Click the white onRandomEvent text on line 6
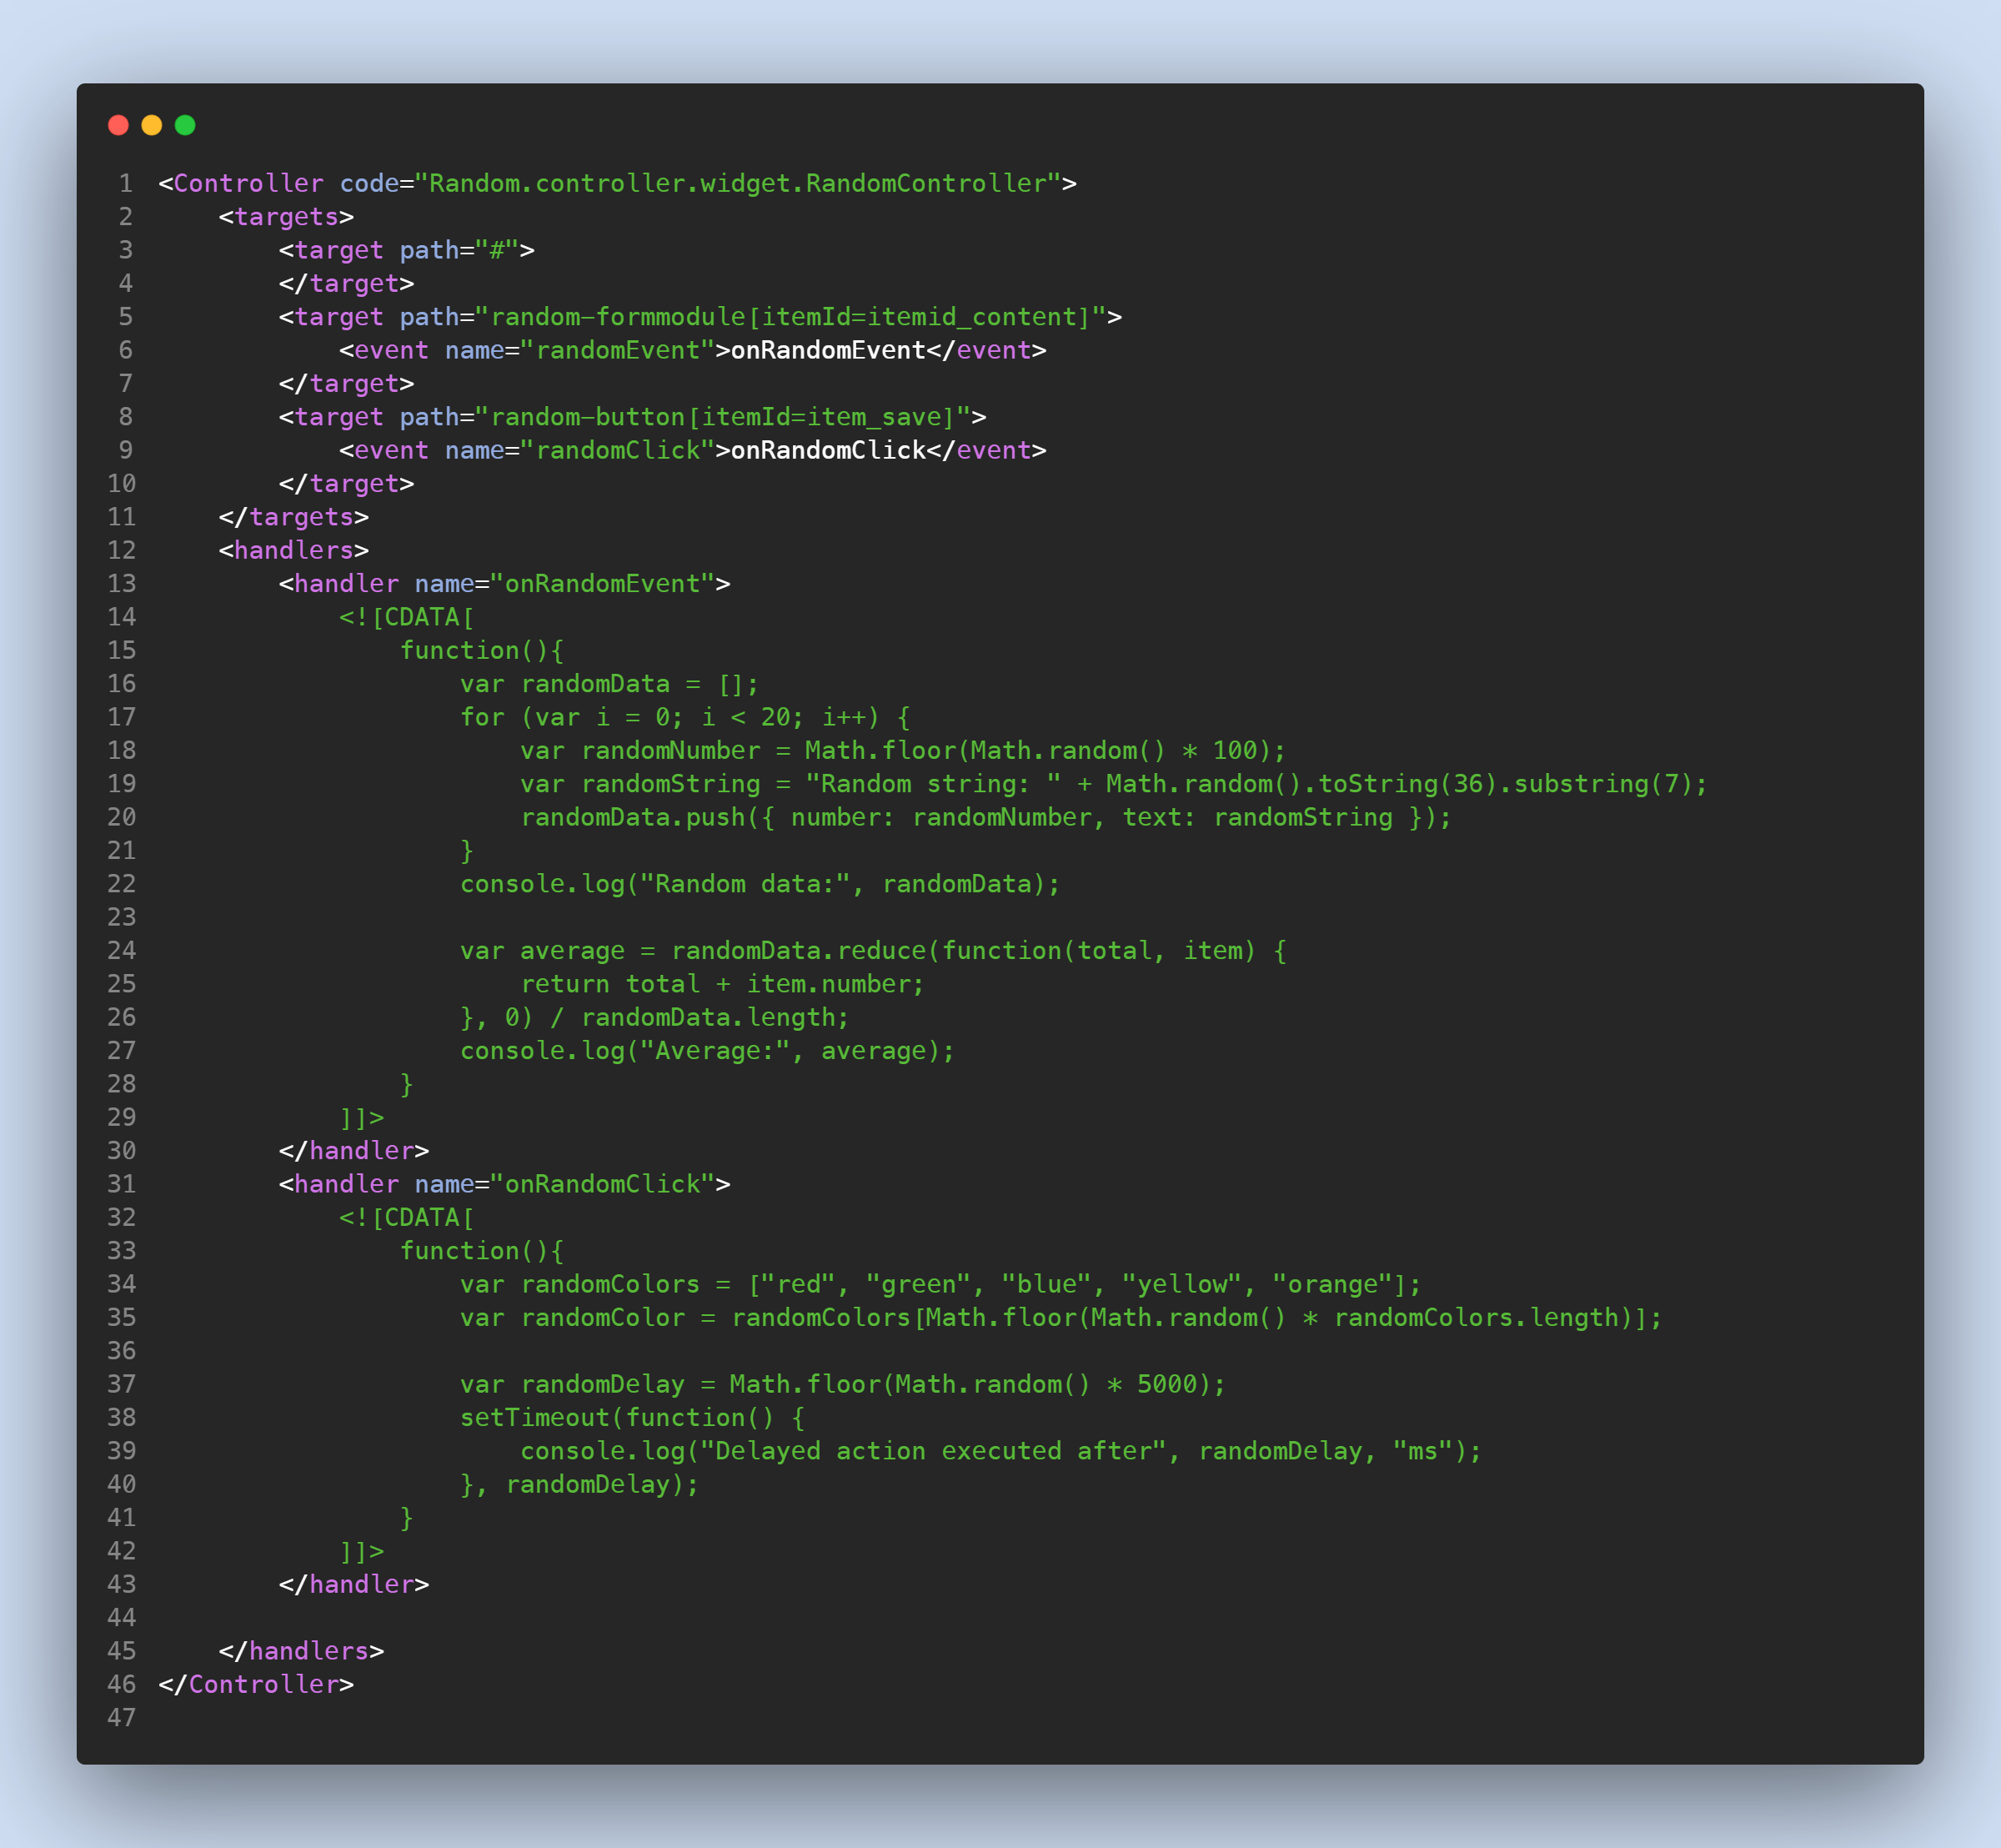 click(x=828, y=350)
